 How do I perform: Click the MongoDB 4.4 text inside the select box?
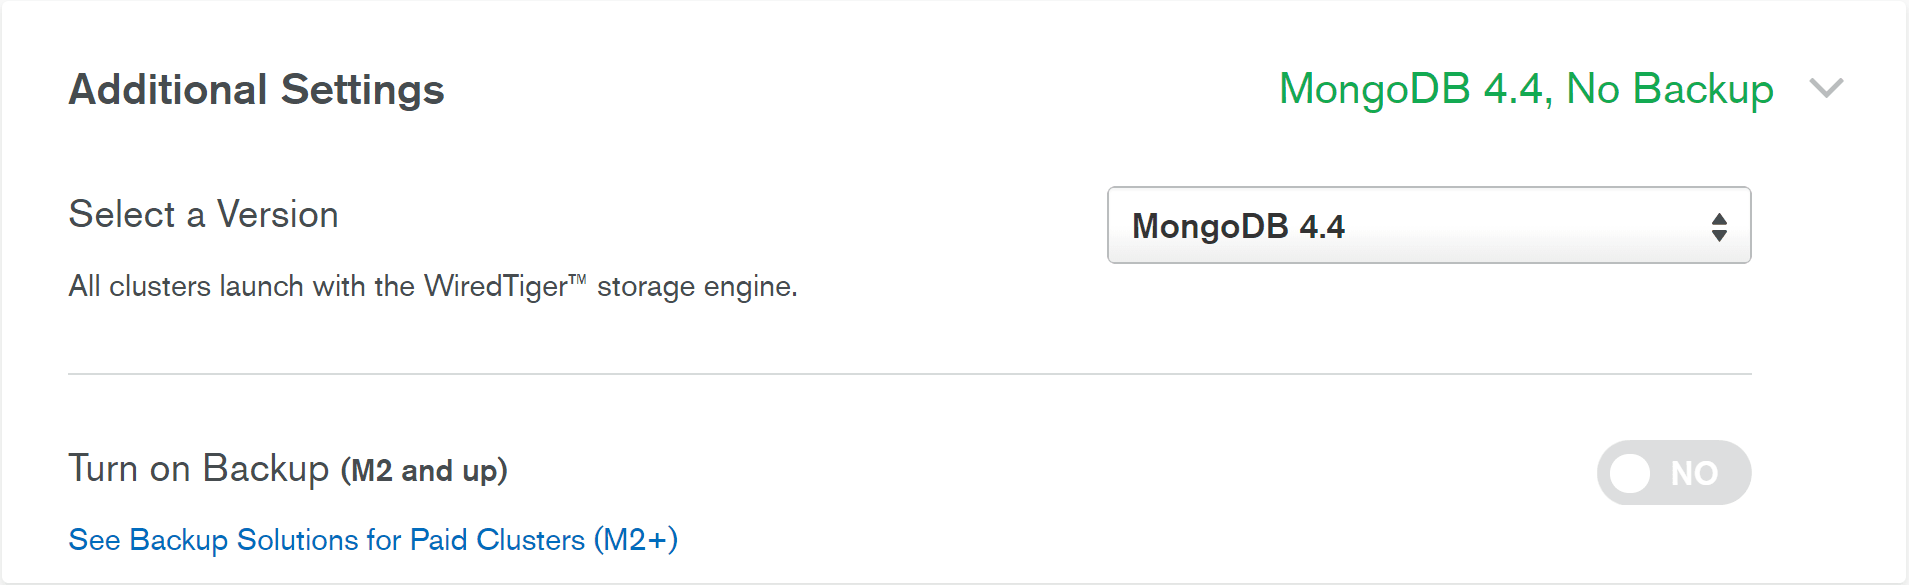[1238, 227]
